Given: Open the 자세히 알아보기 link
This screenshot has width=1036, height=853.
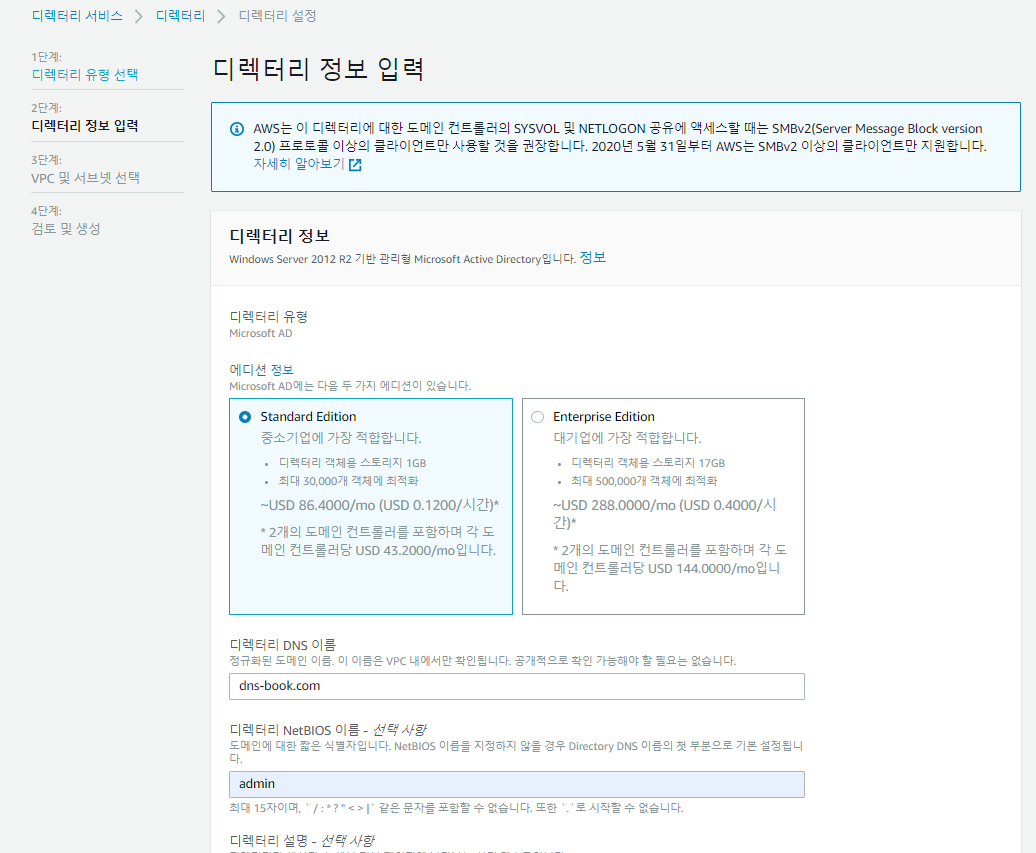Looking at the screenshot, I should click(299, 164).
